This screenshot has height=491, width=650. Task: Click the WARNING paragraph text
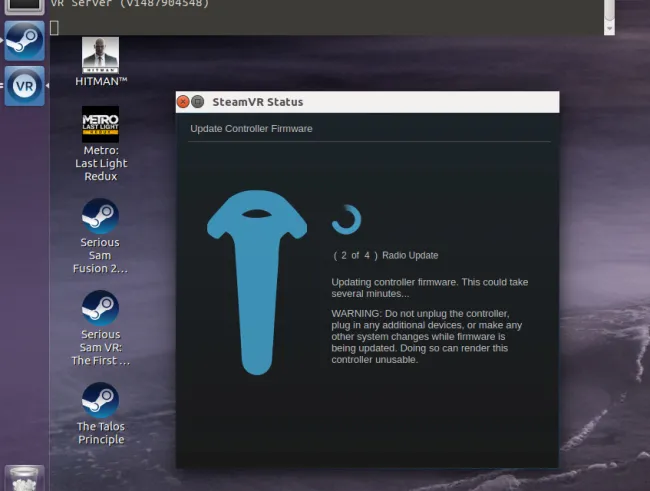(427, 336)
